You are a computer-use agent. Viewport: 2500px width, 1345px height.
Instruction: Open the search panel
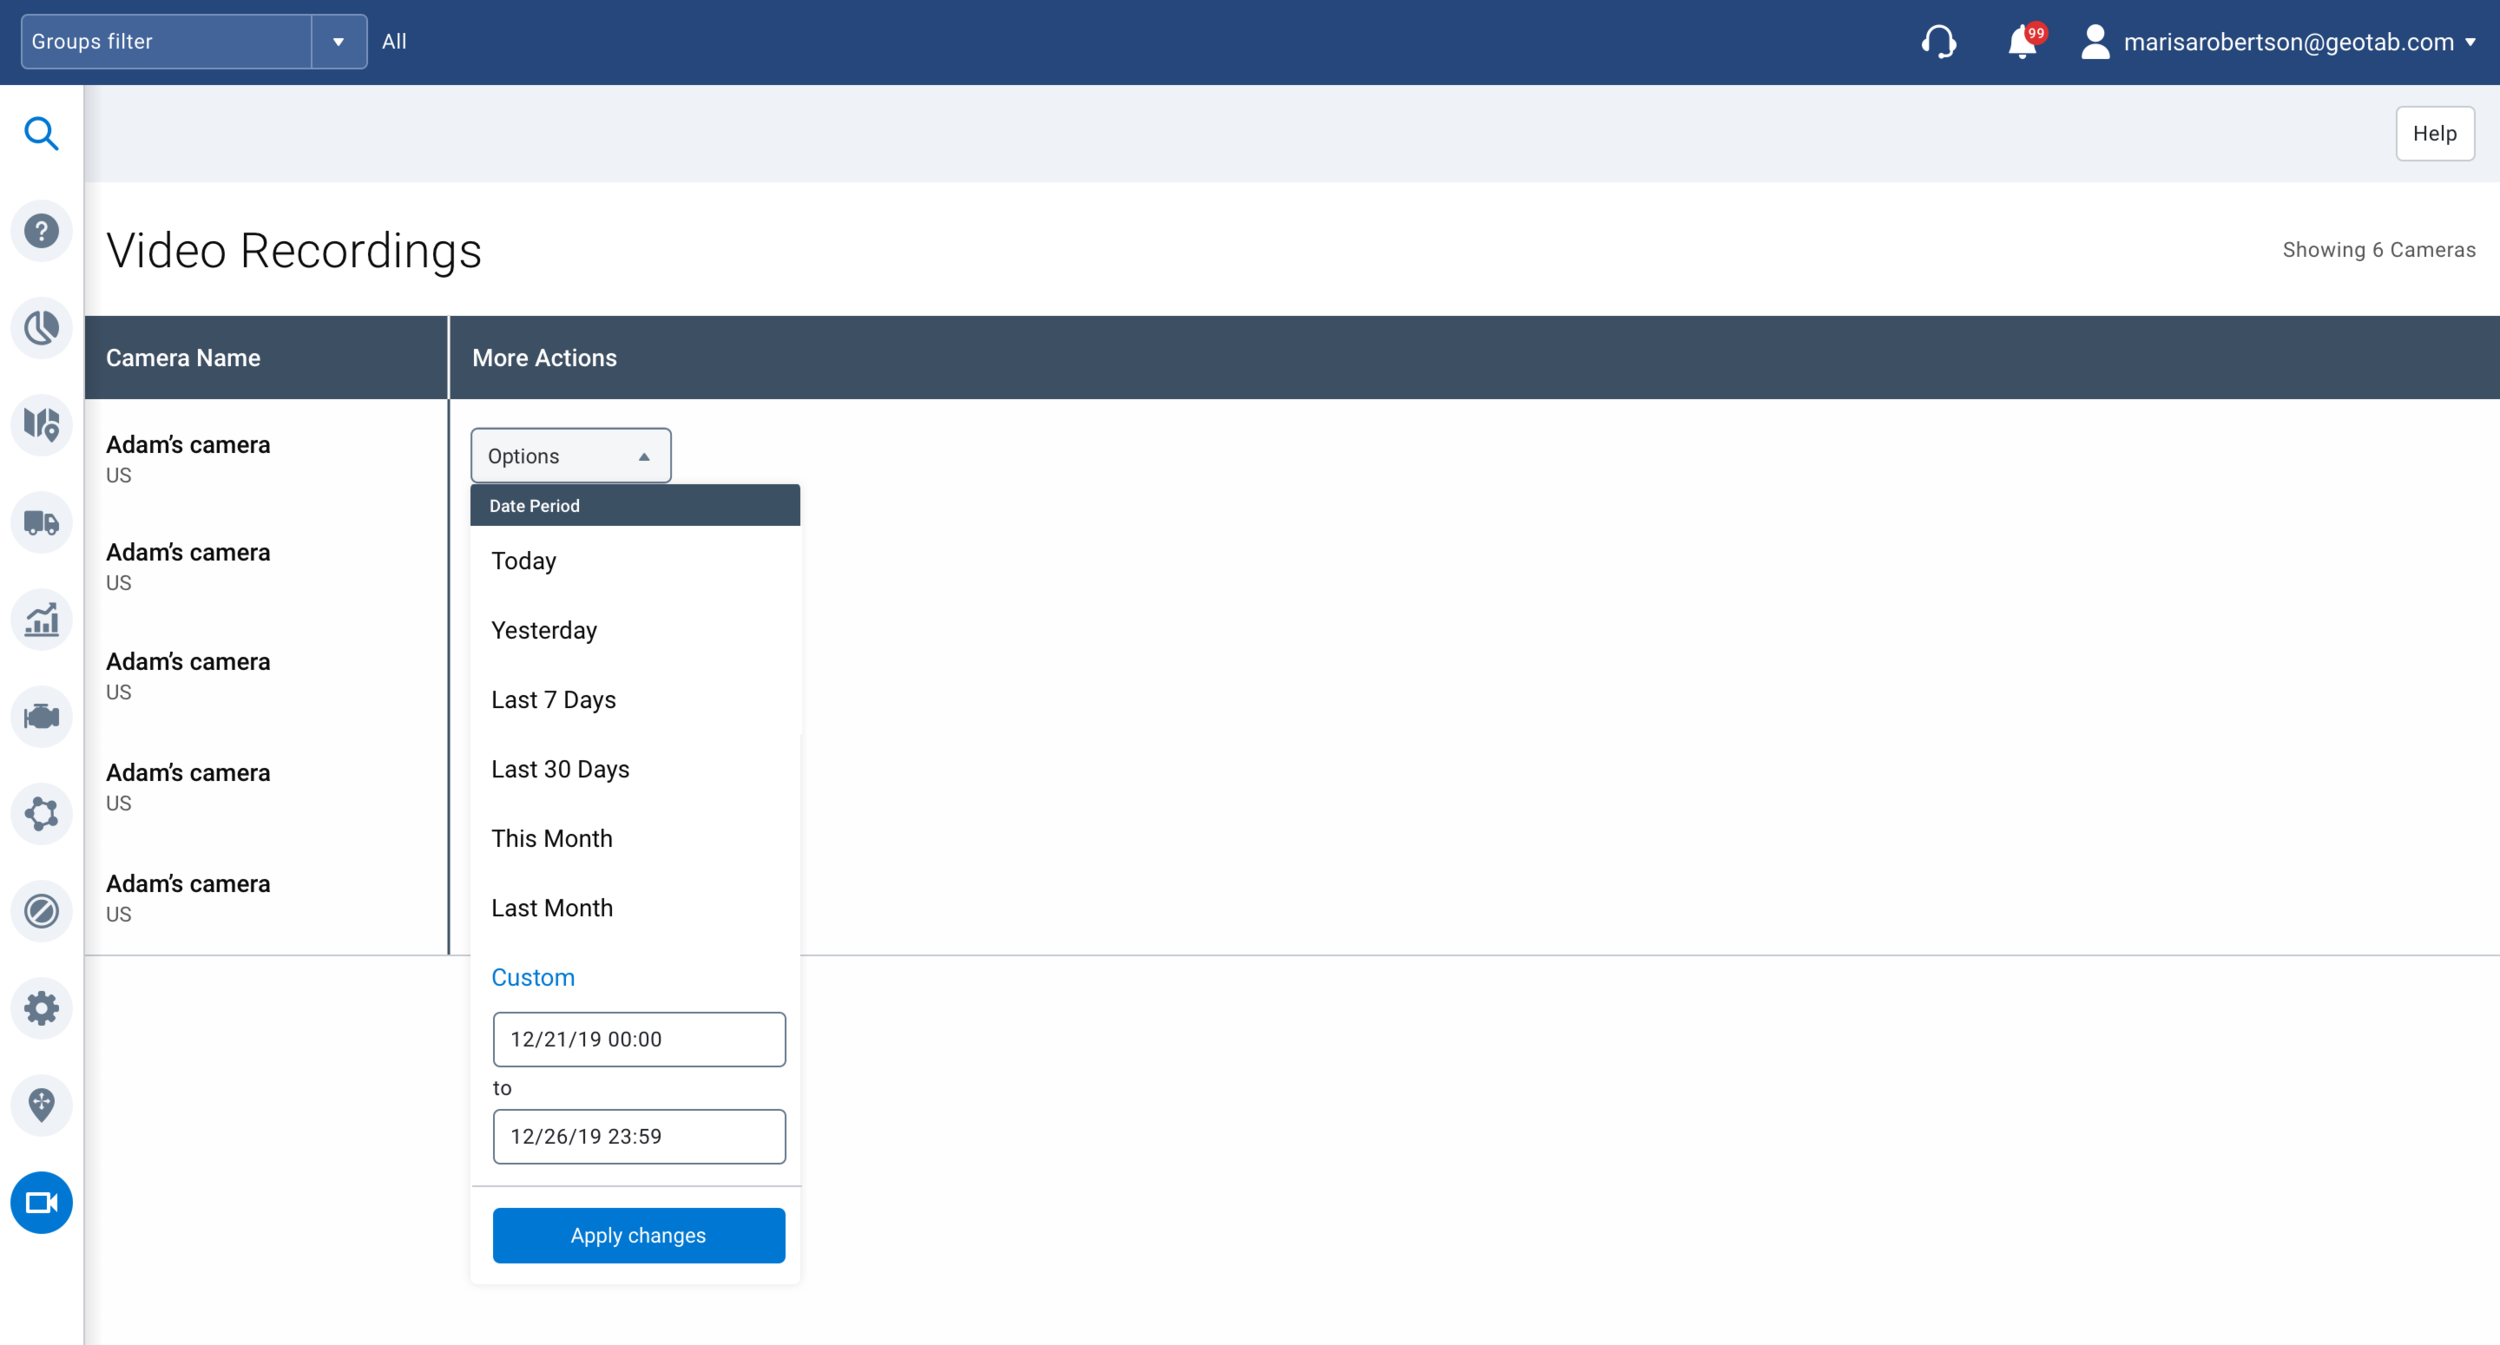[x=42, y=133]
